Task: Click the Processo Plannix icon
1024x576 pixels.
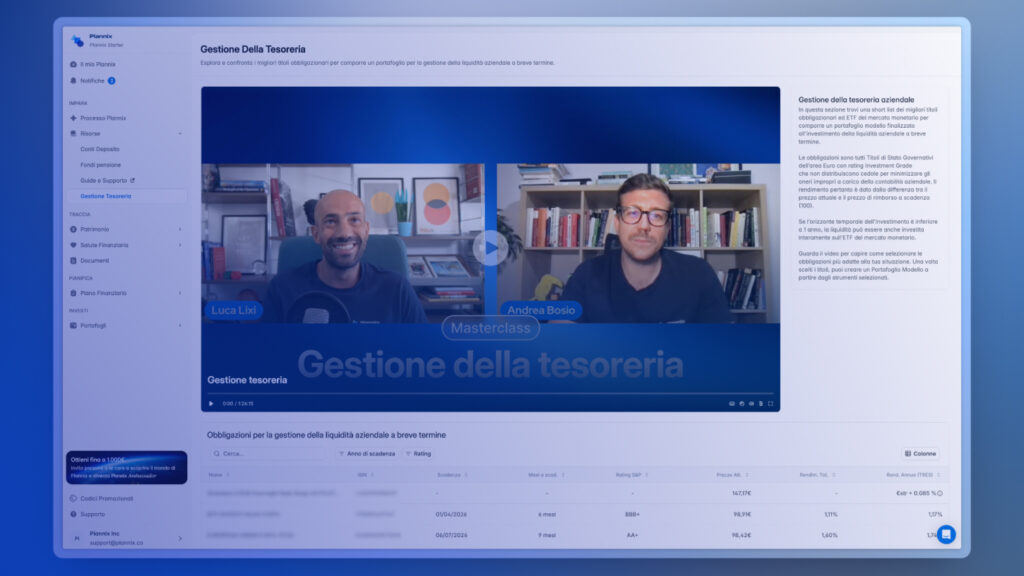Action: [73, 118]
